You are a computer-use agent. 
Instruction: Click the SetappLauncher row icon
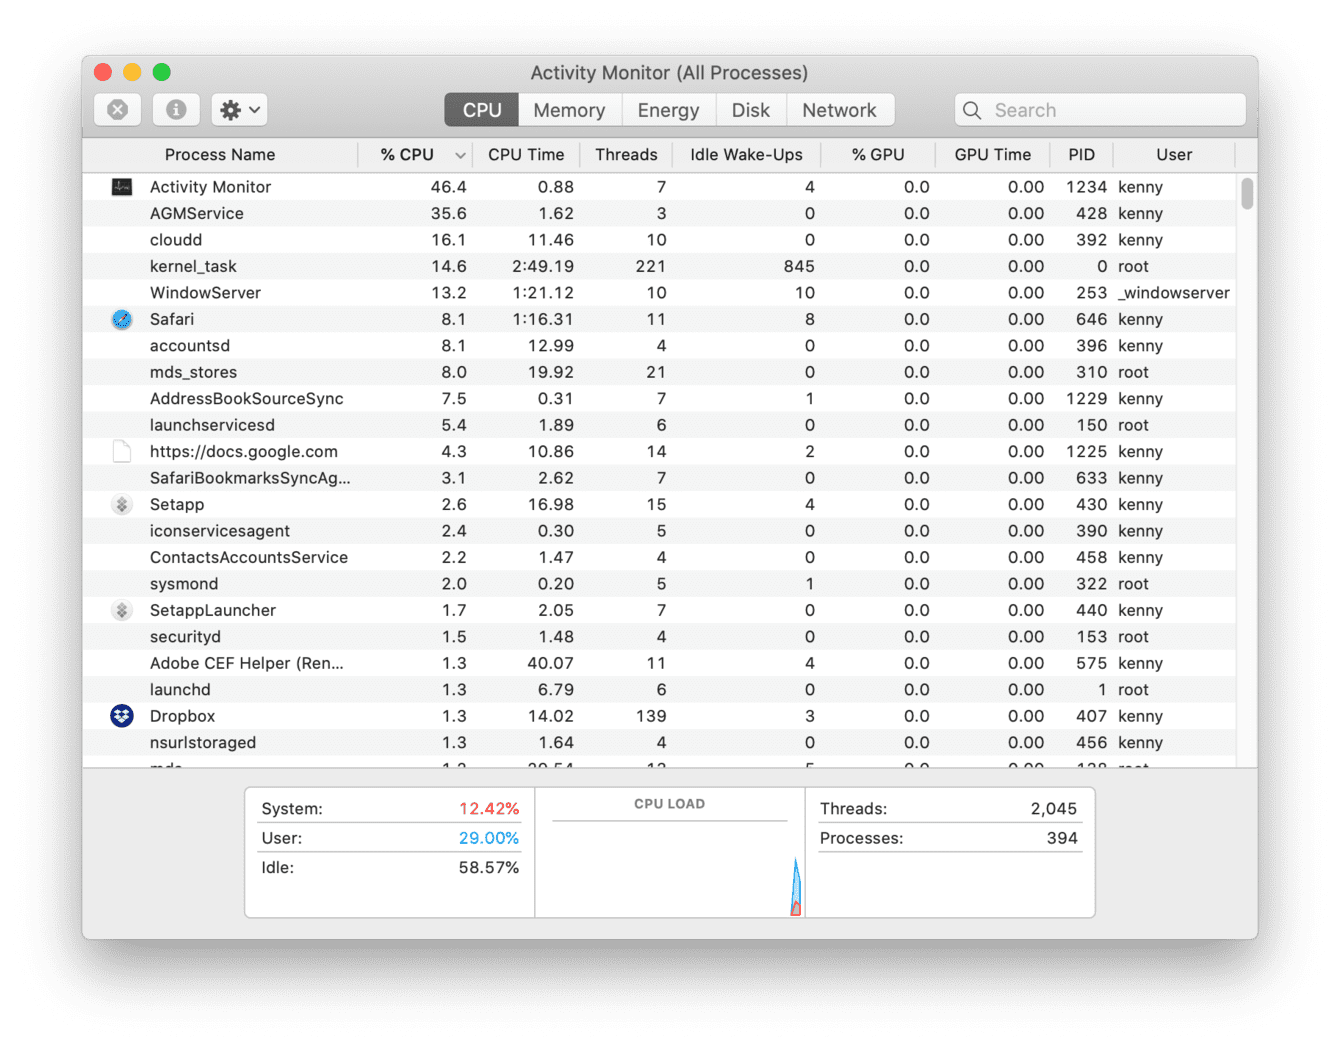(122, 611)
